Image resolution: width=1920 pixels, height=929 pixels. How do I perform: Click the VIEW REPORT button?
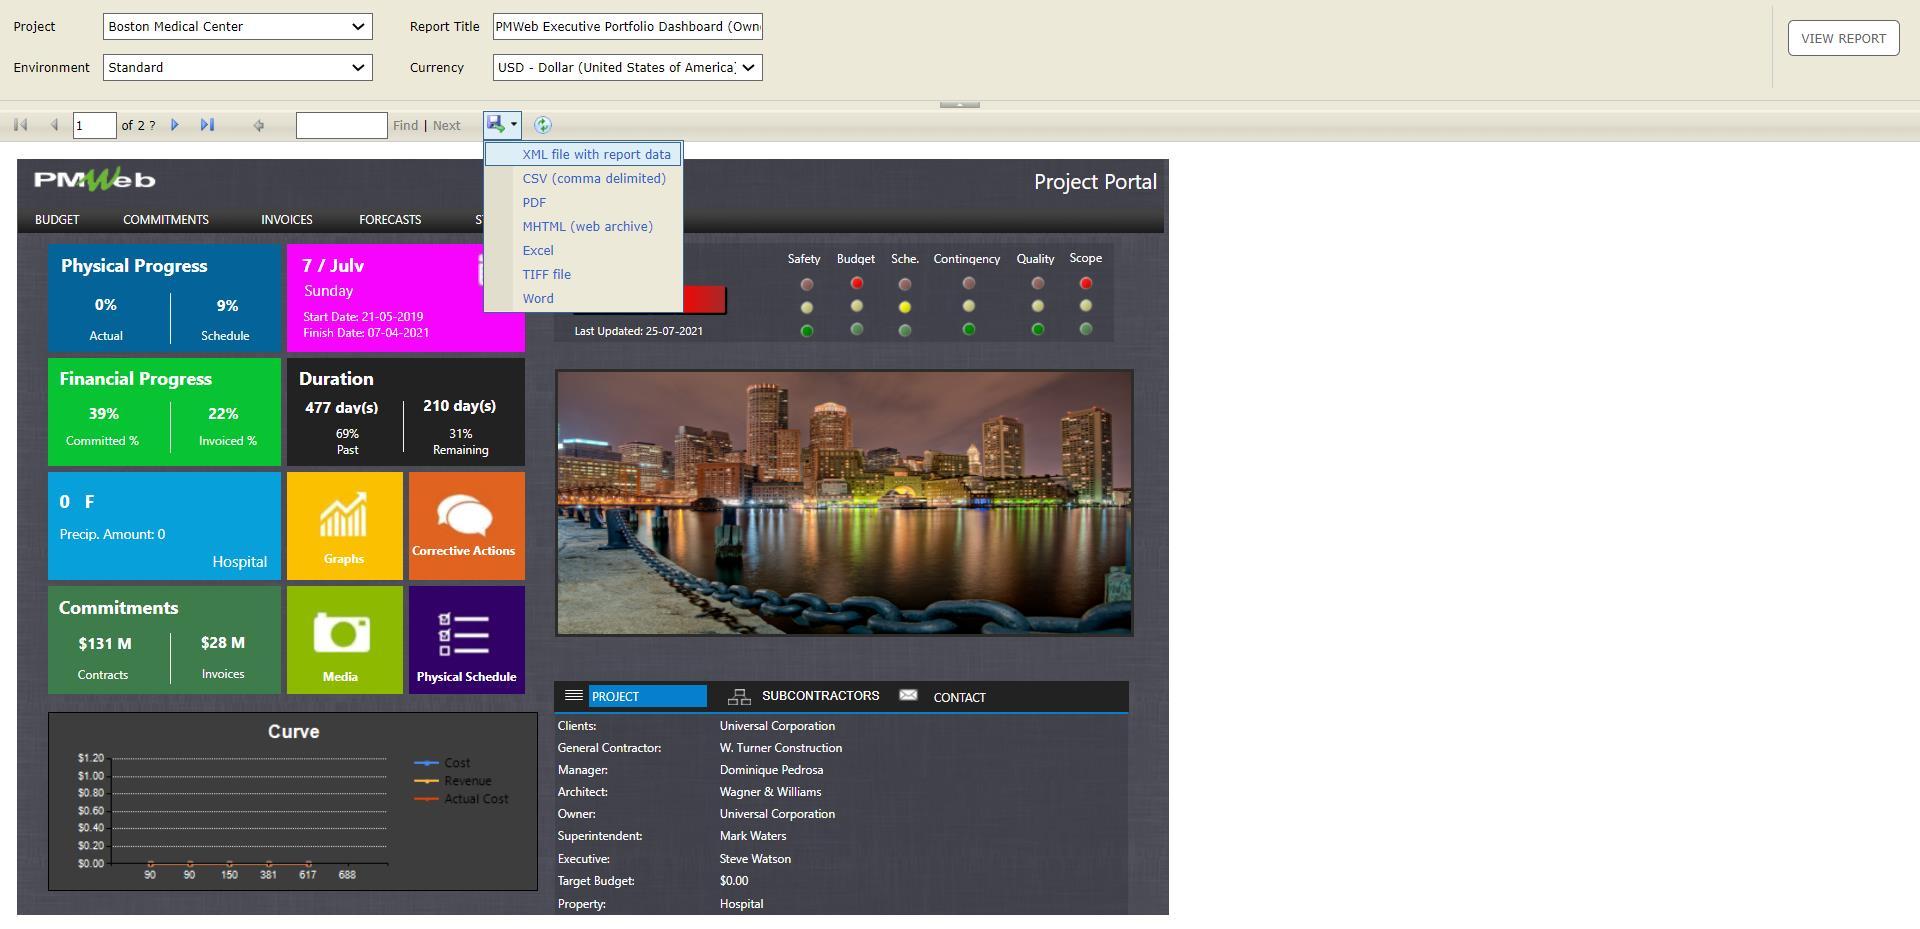[x=1843, y=37]
